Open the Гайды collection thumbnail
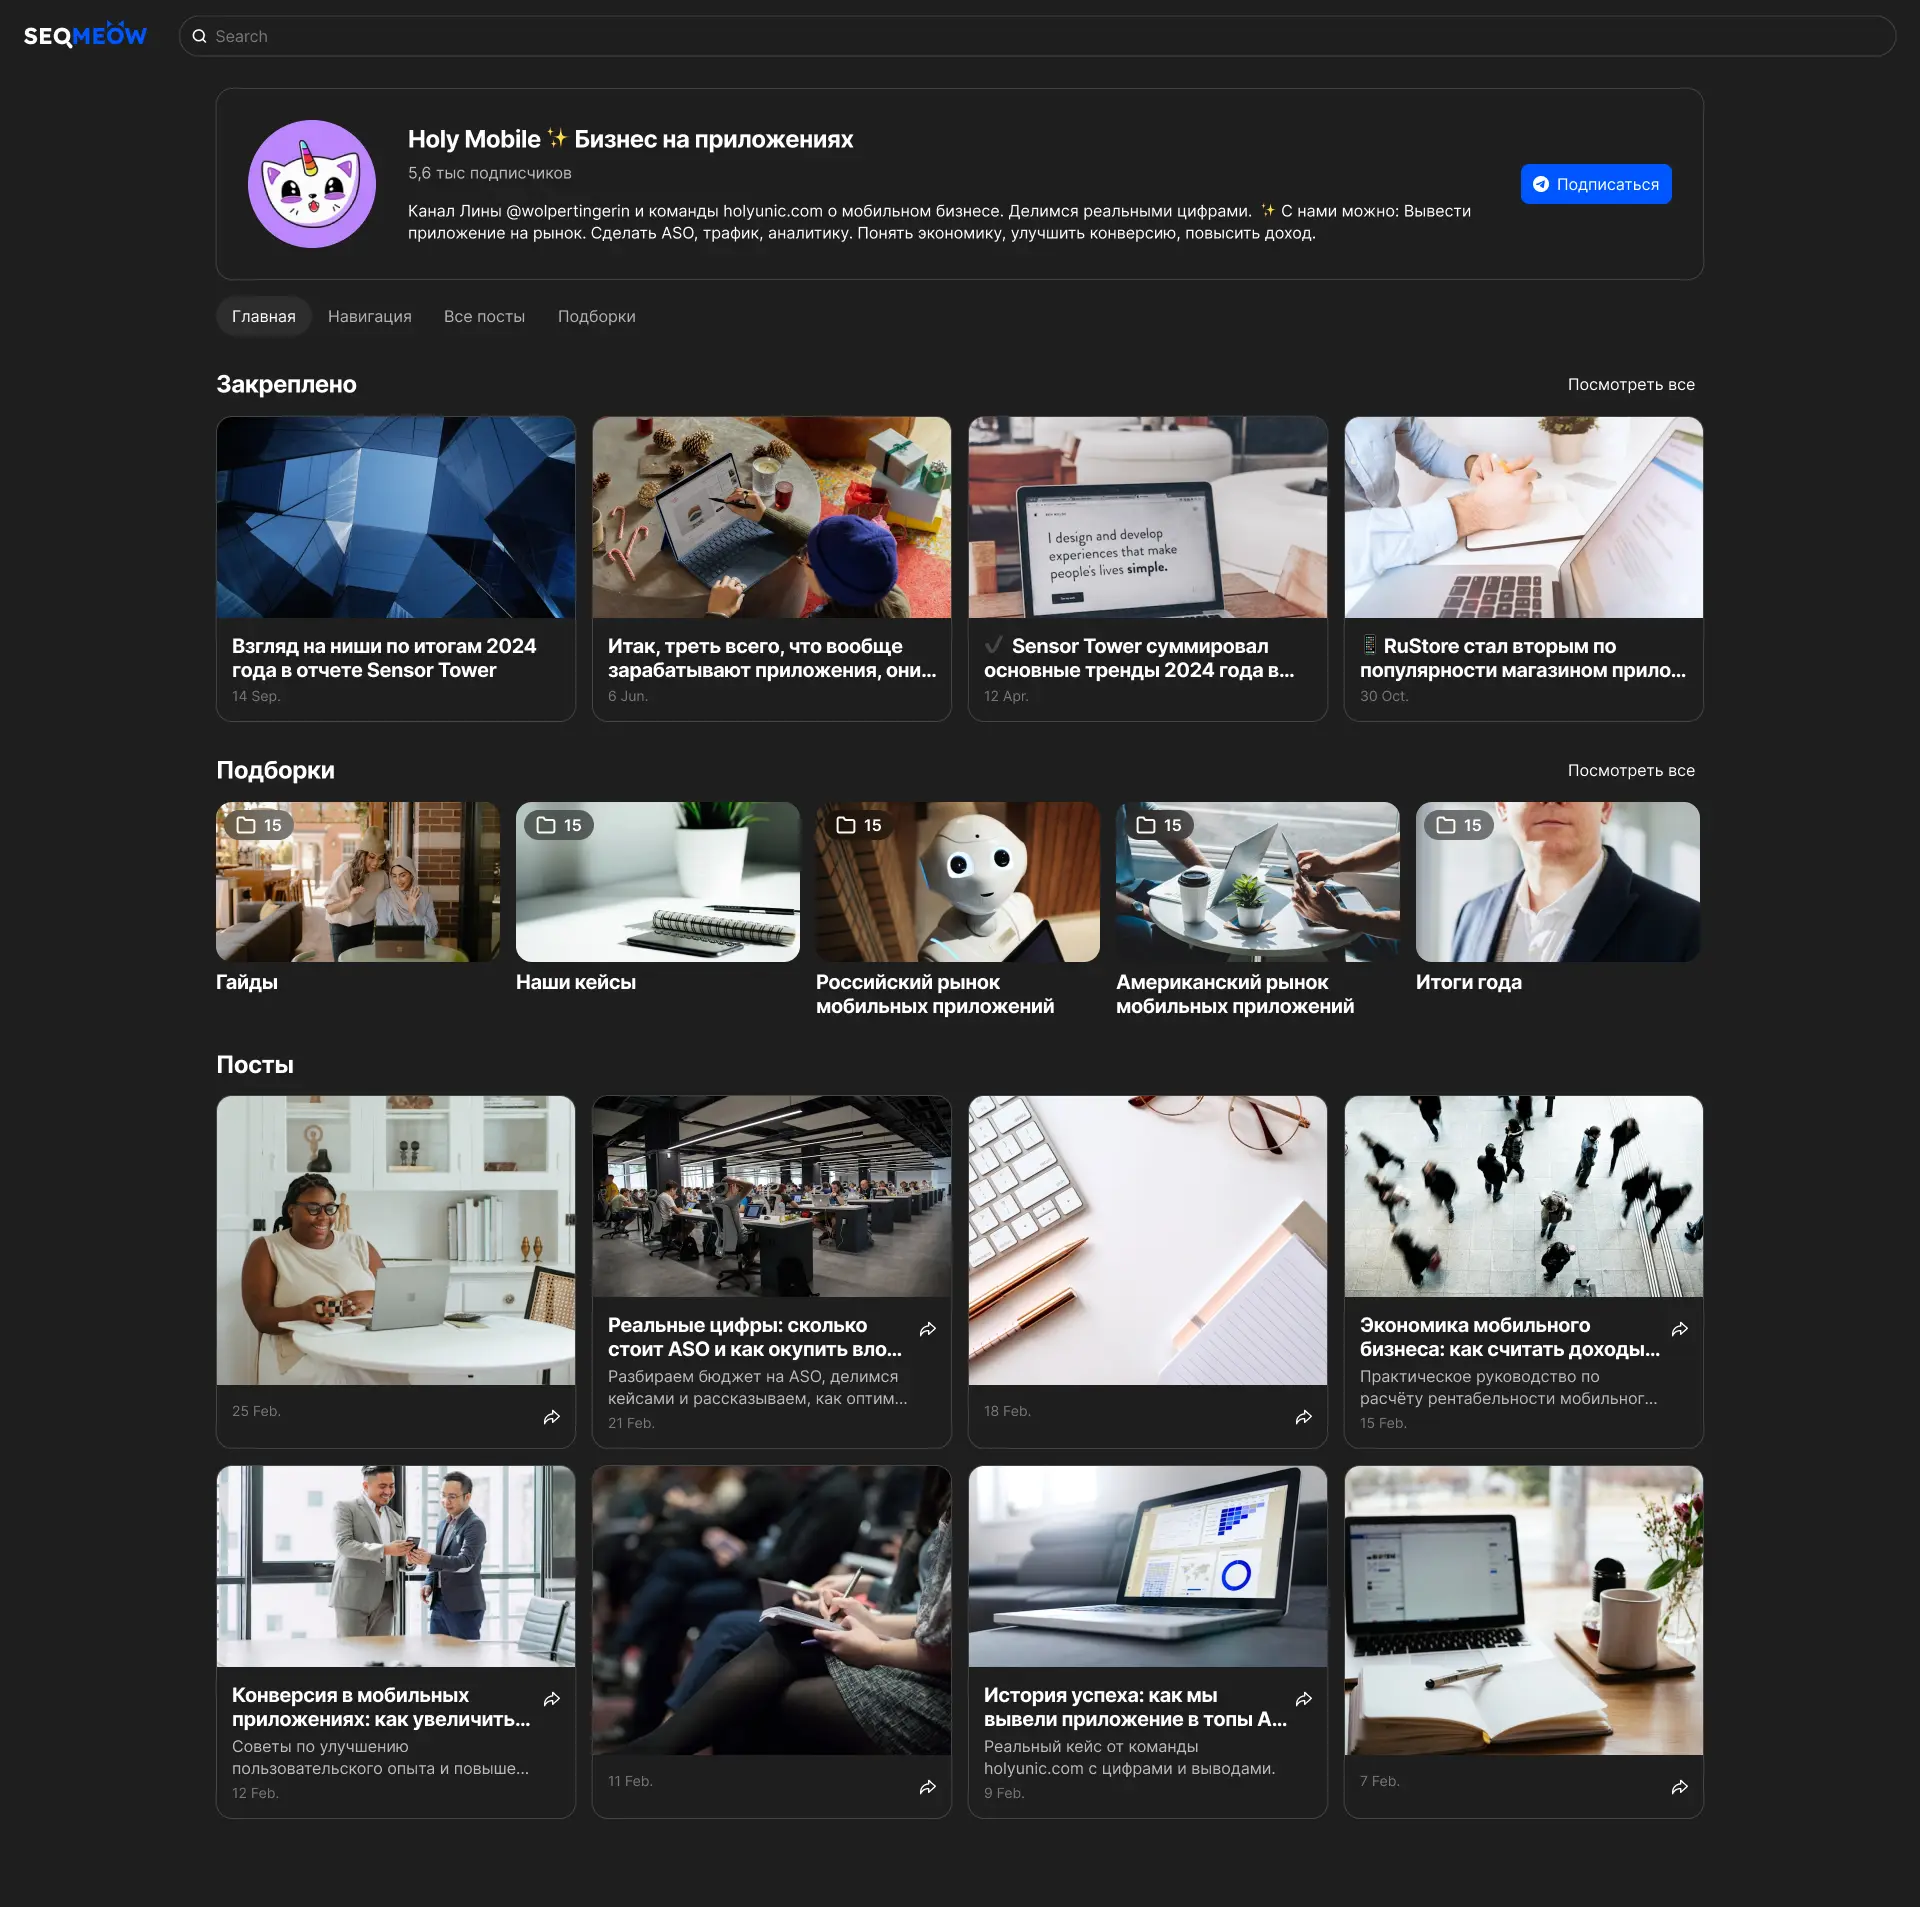This screenshot has height=1907, width=1920. pyautogui.click(x=358, y=882)
